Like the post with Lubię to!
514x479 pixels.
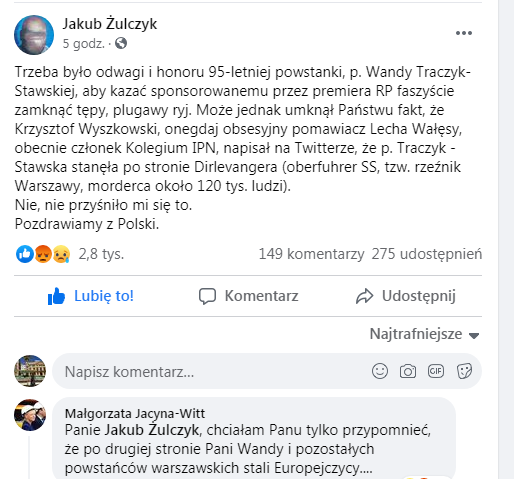[91, 296]
